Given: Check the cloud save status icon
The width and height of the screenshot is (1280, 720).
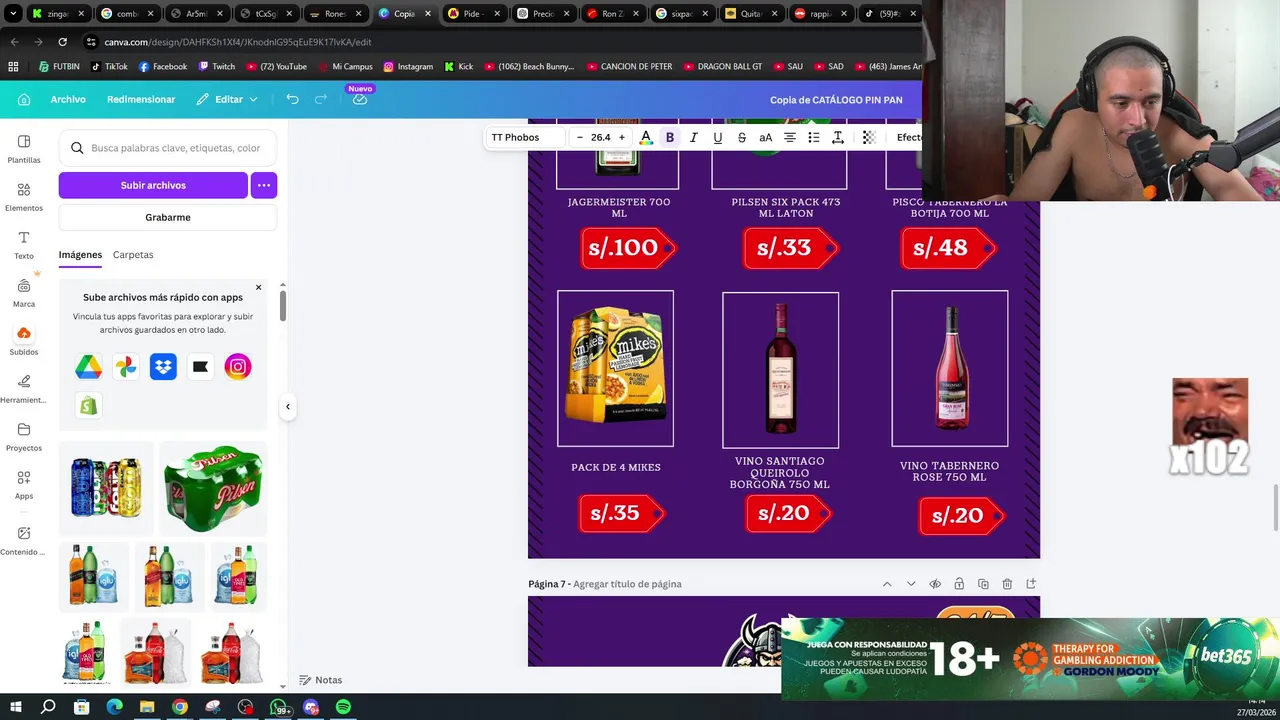Looking at the screenshot, I should (x=360, y=99).
